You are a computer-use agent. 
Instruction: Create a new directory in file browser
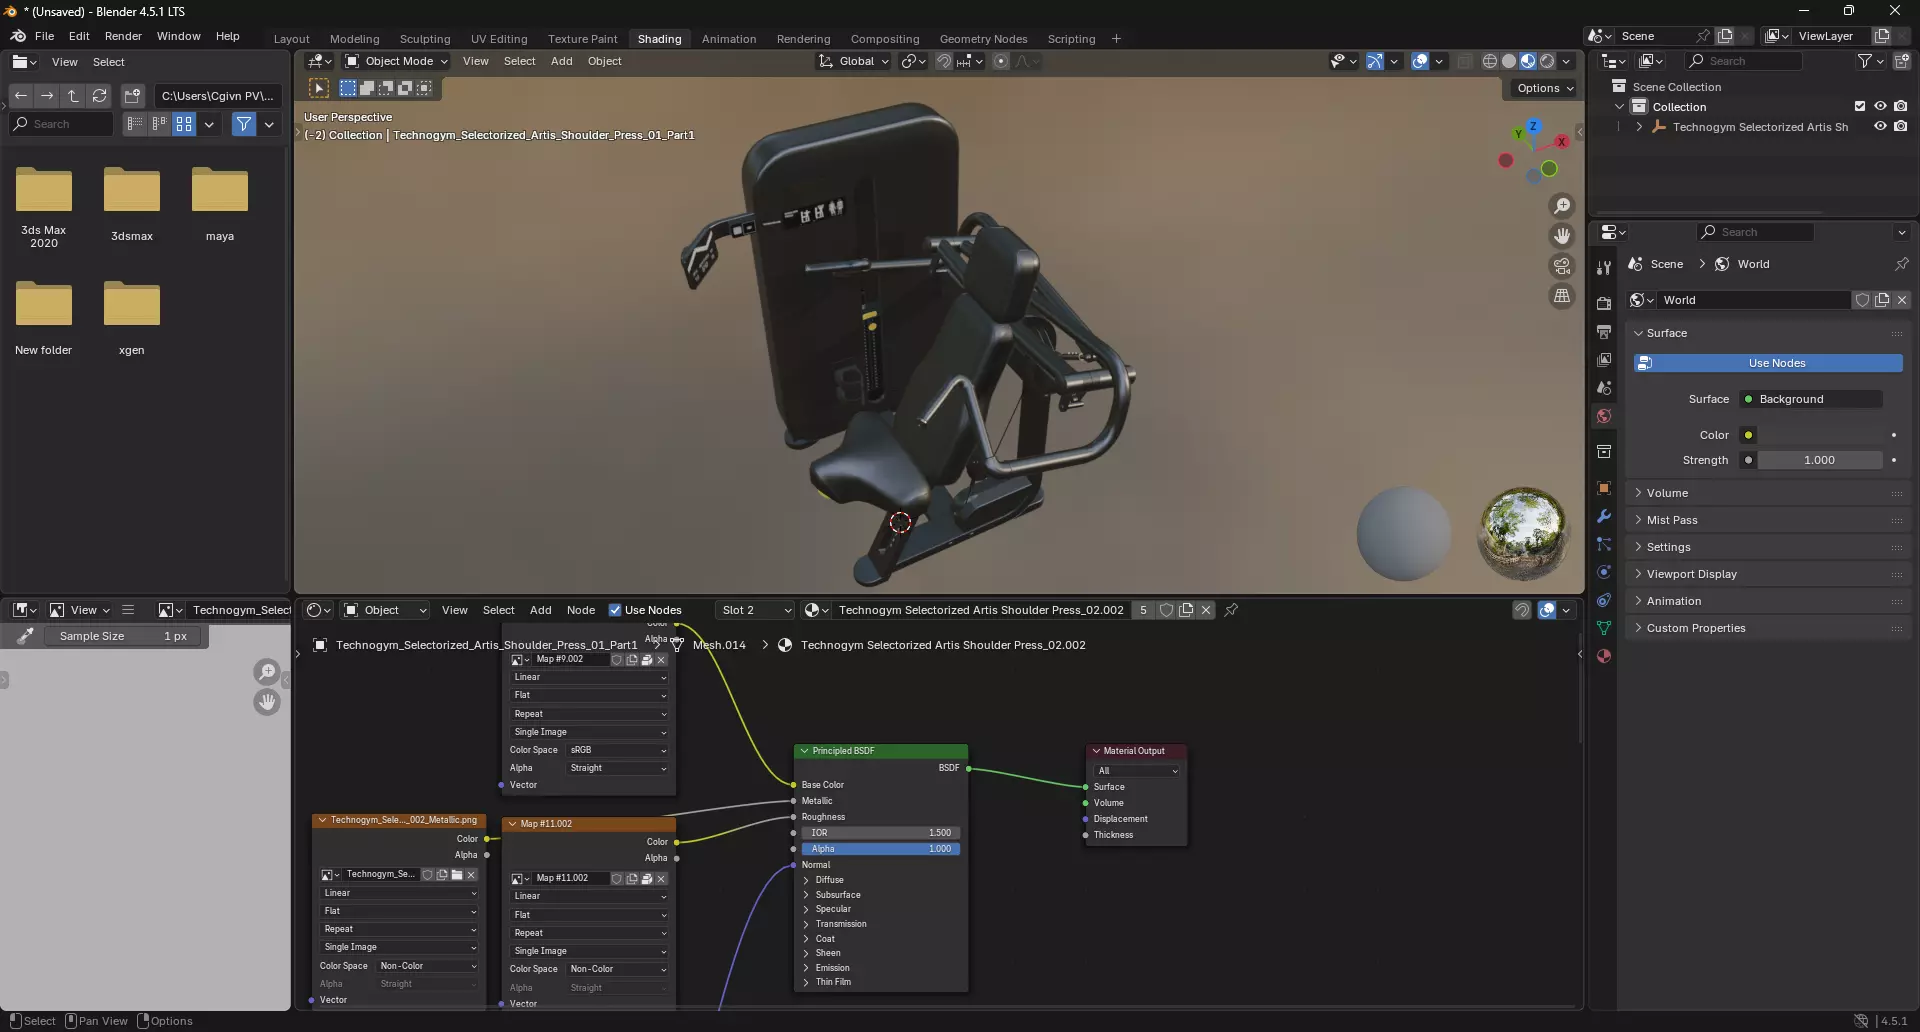click(x=132, y=96)
